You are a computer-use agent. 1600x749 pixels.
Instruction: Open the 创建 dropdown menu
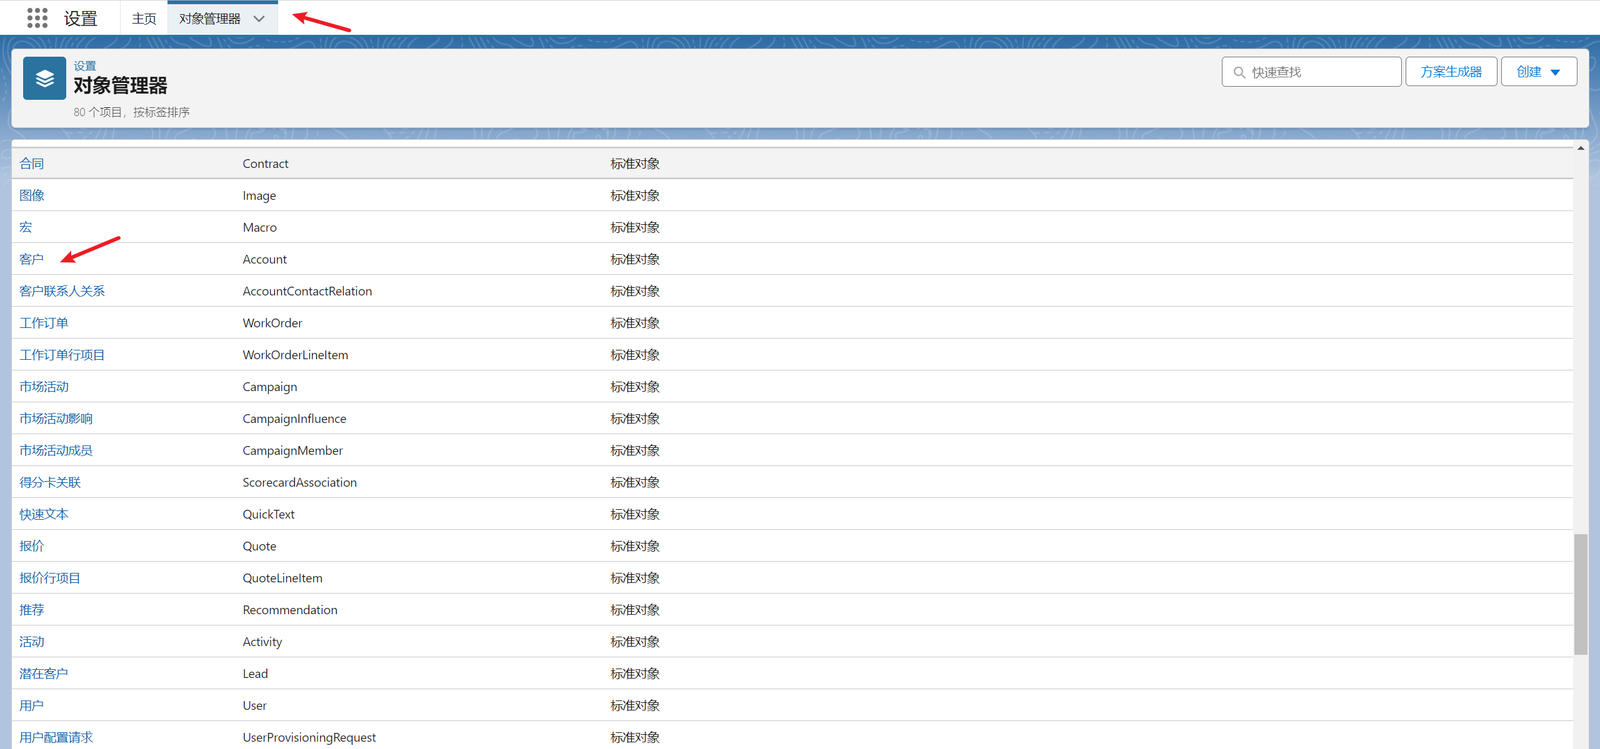click(x=1538, y=72)
